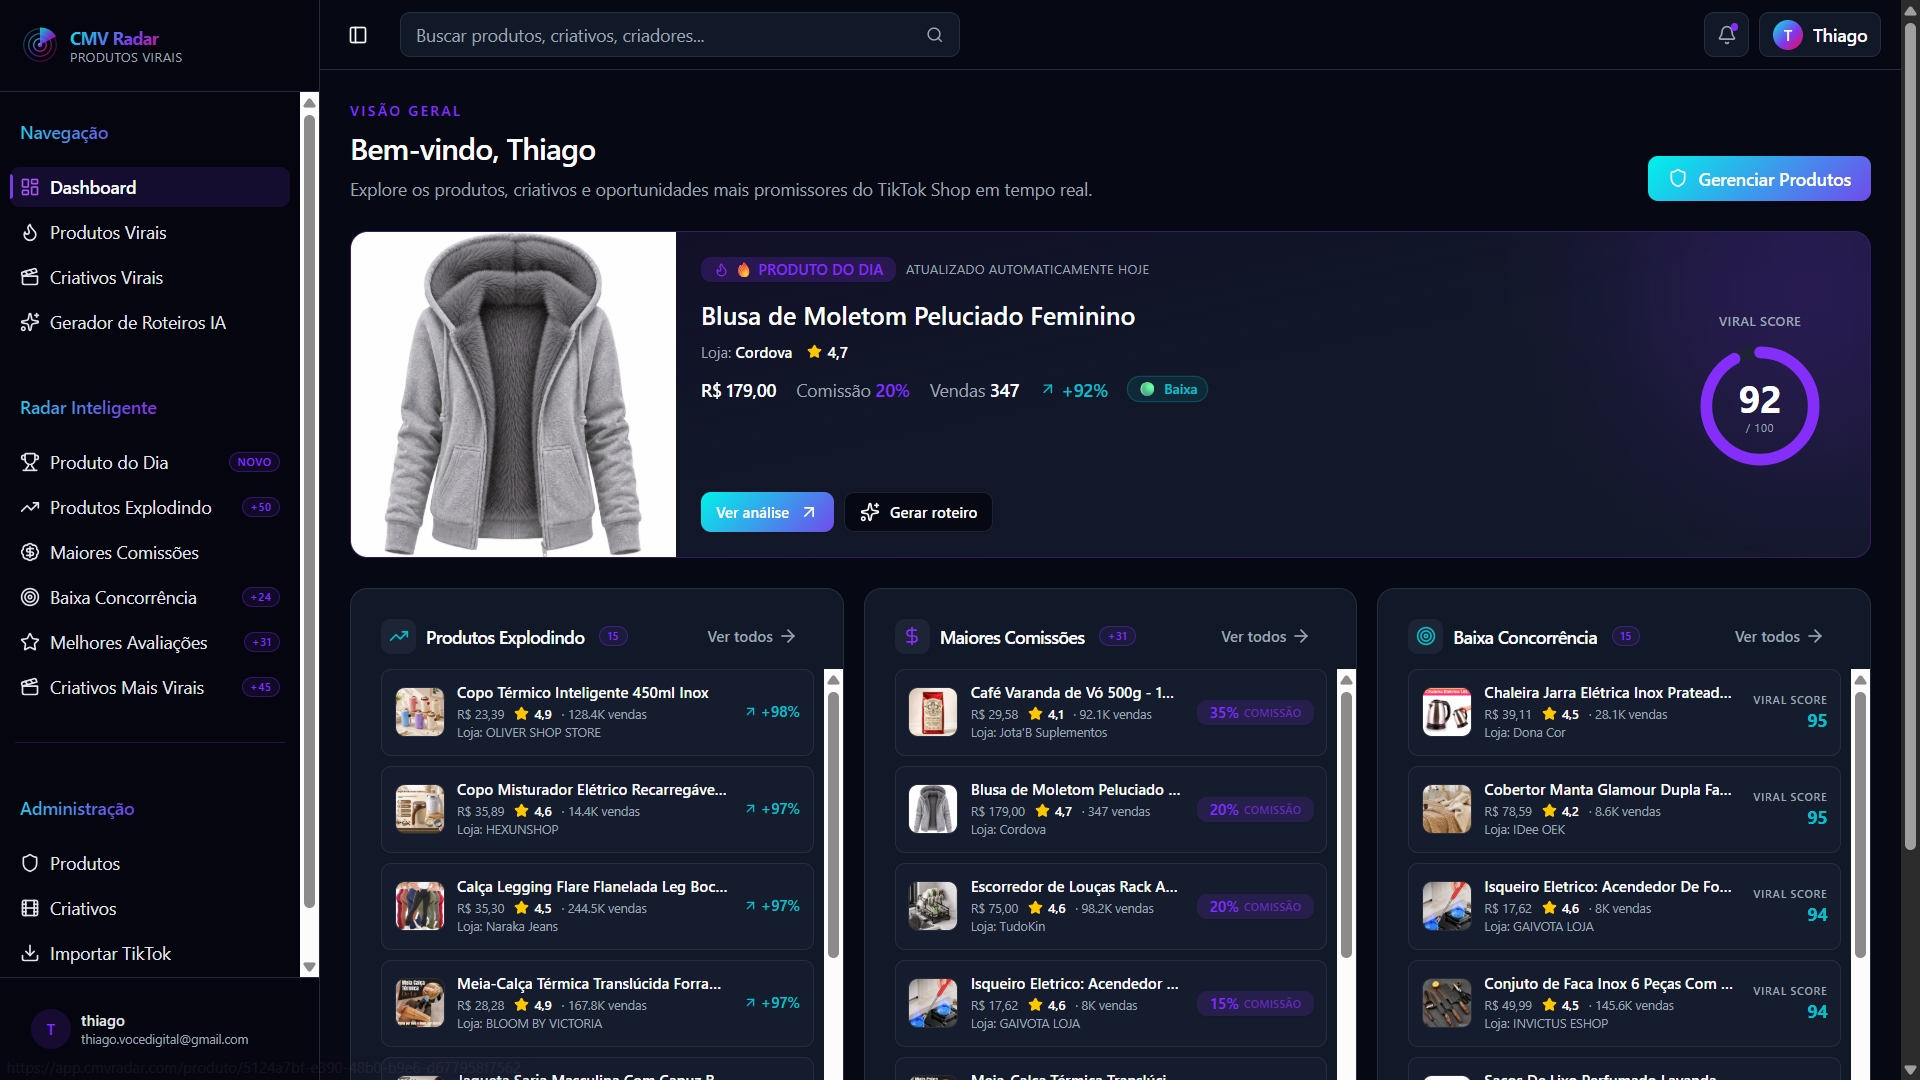This screenshot has width=1920, height=1080.
Task: Open Chaleira Jarra Elétrica Inox product
Action: (x=1624, y=712)
